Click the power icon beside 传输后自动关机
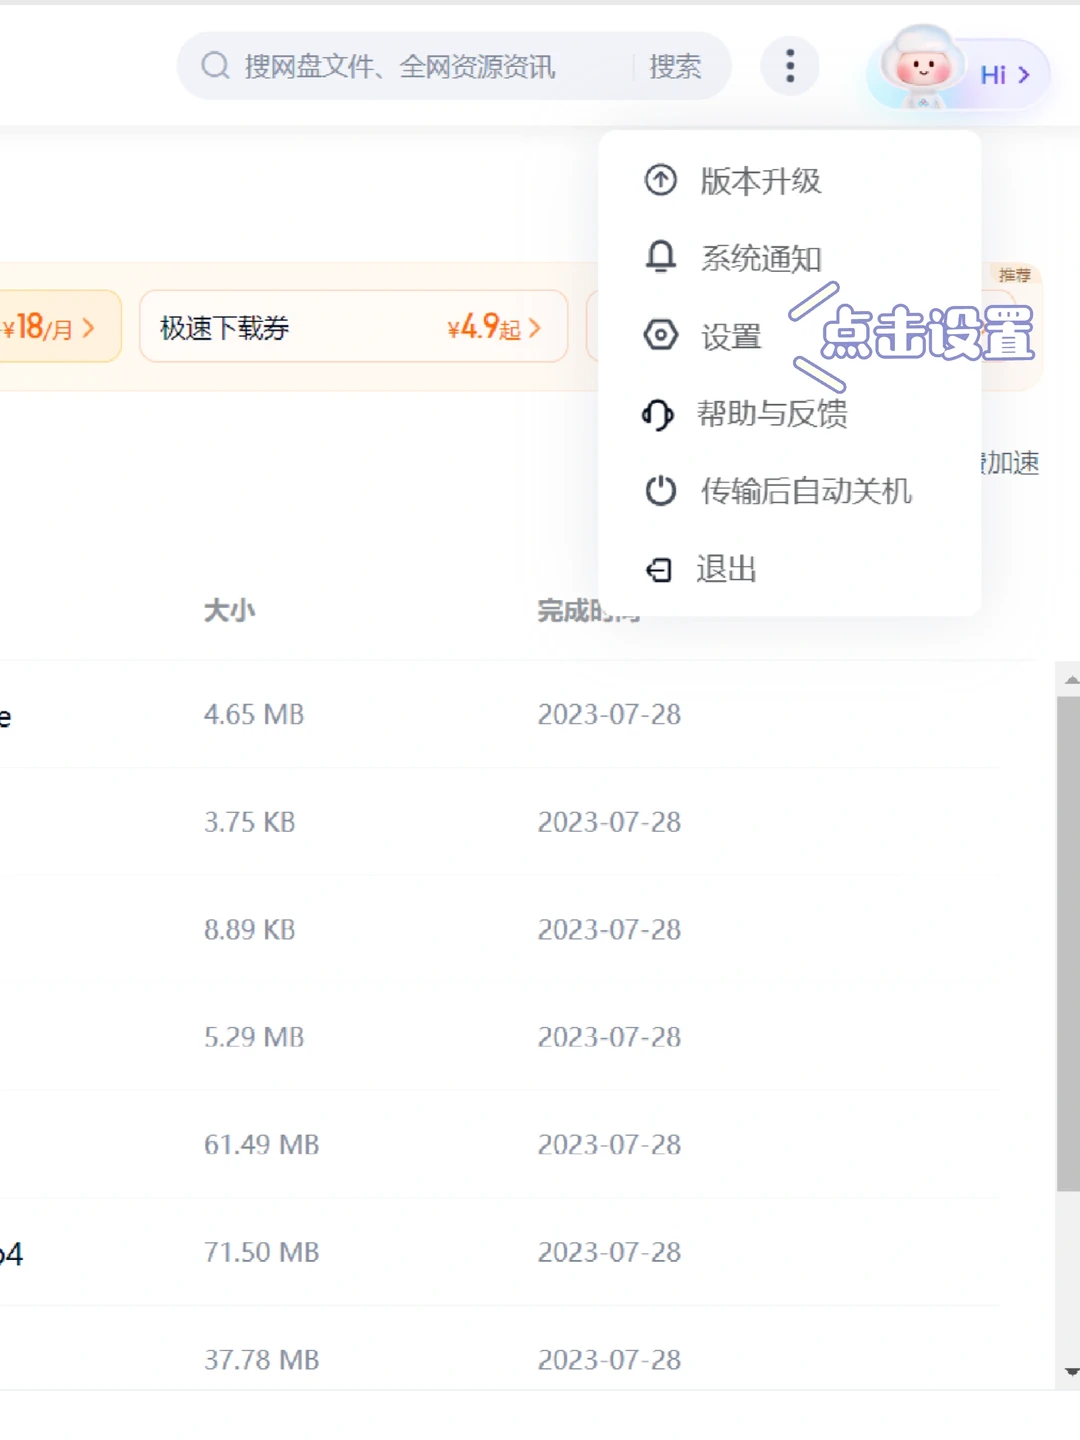The width and height of the screenshot is (1080, 1440). pyautogui.click(x=659, y=491)
